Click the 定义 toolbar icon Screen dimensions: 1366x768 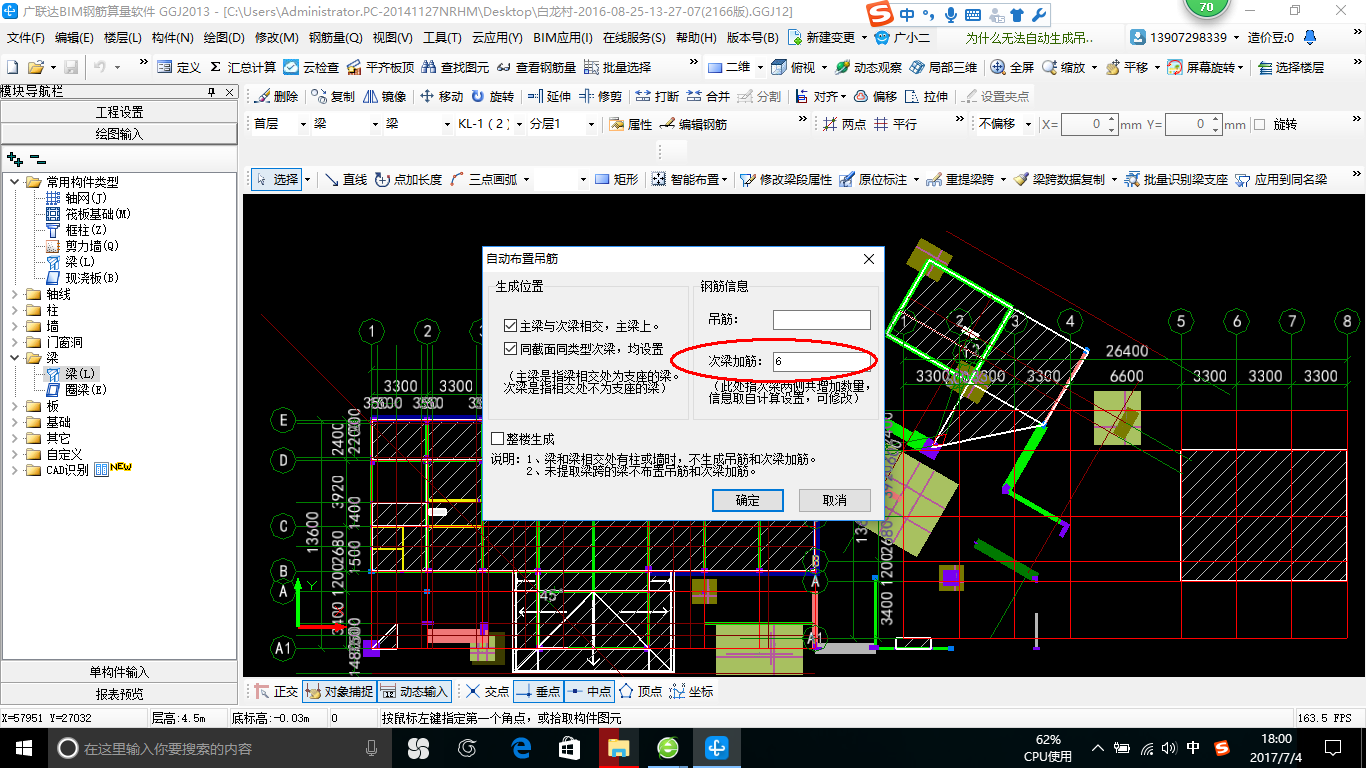(x=179, y=67)
